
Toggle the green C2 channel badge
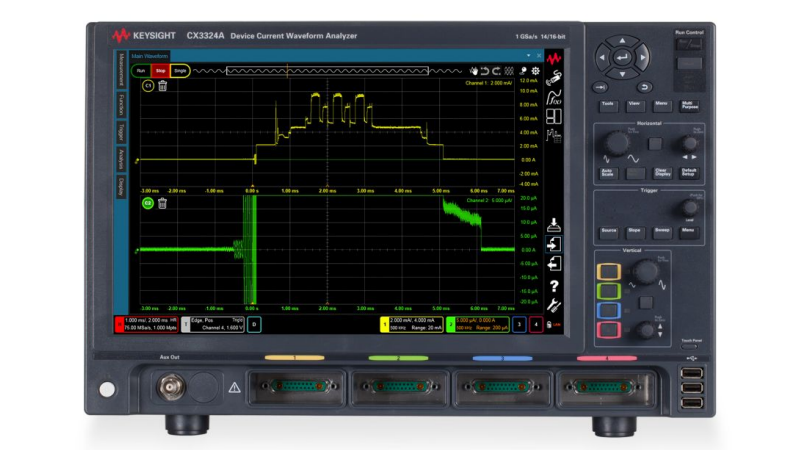pyautogui.click(x=148, y=203)
